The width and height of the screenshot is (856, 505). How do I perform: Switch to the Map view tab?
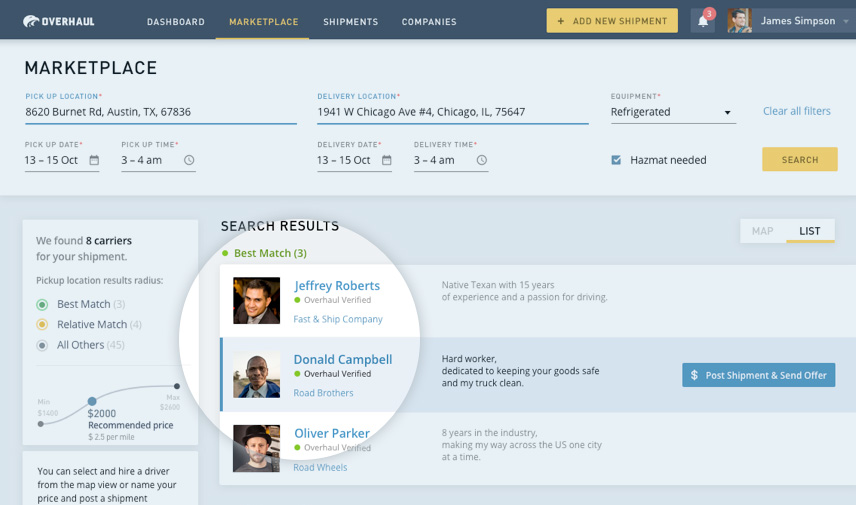coord(762,231)
